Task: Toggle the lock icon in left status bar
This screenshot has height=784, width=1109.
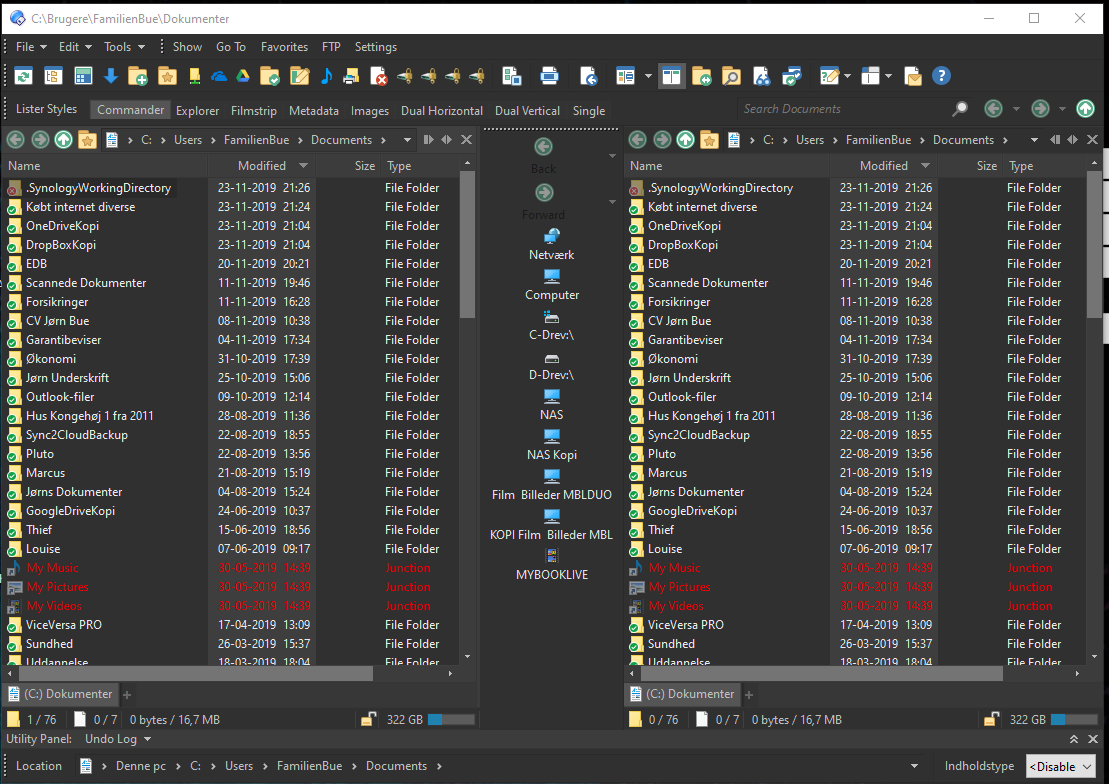Action: pyautogui.click(x=368, y=720)
